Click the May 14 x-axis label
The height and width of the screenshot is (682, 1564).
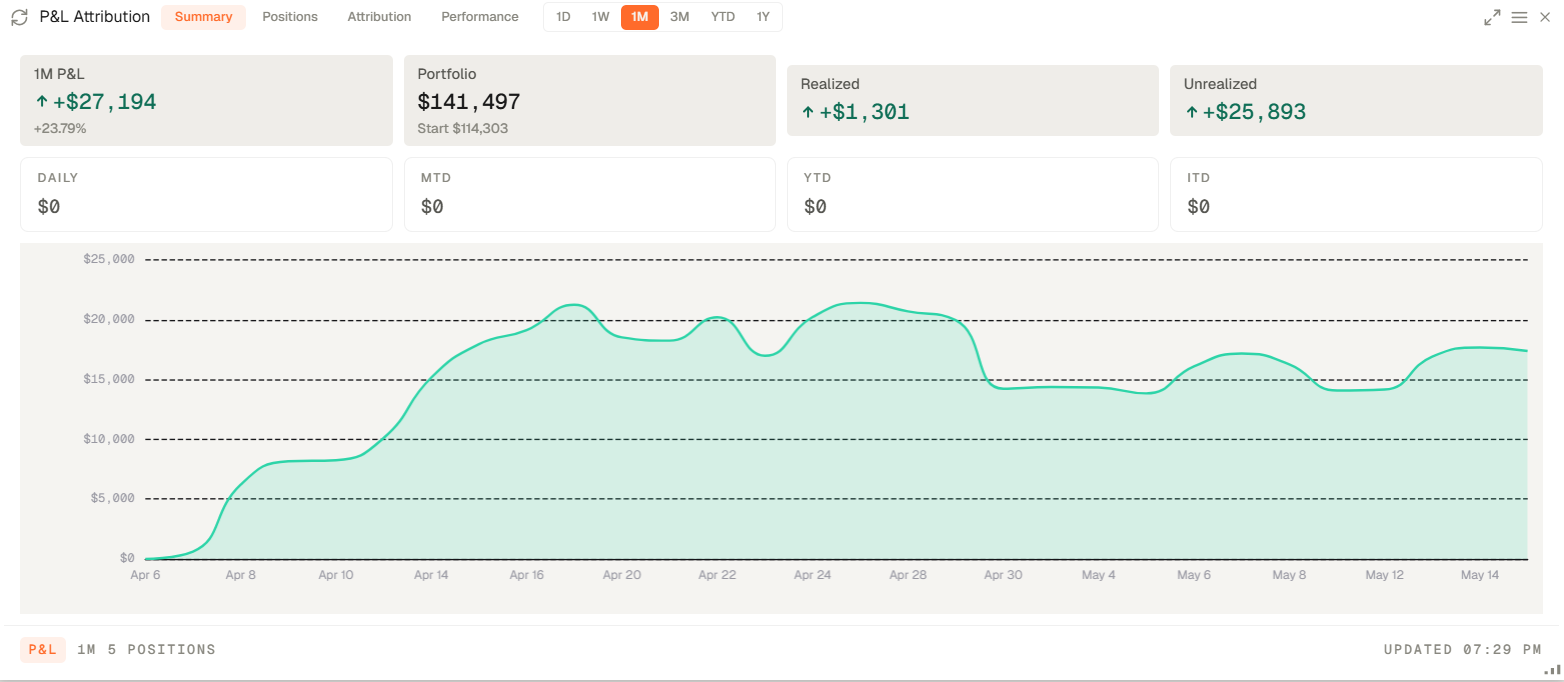coord(1480,575)
